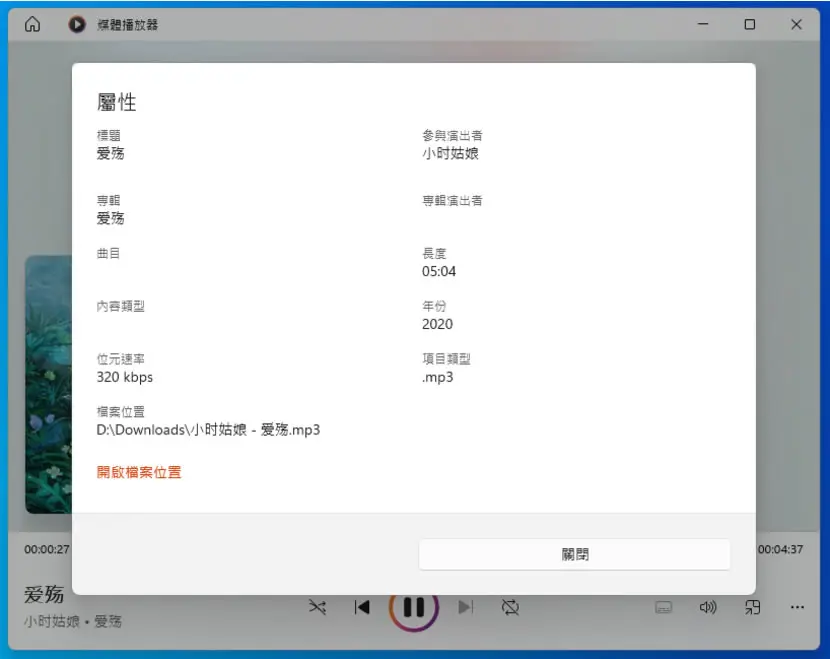This screenshot has height=659, width=830.
Task: Skip to next track
Action: (465, 607)
